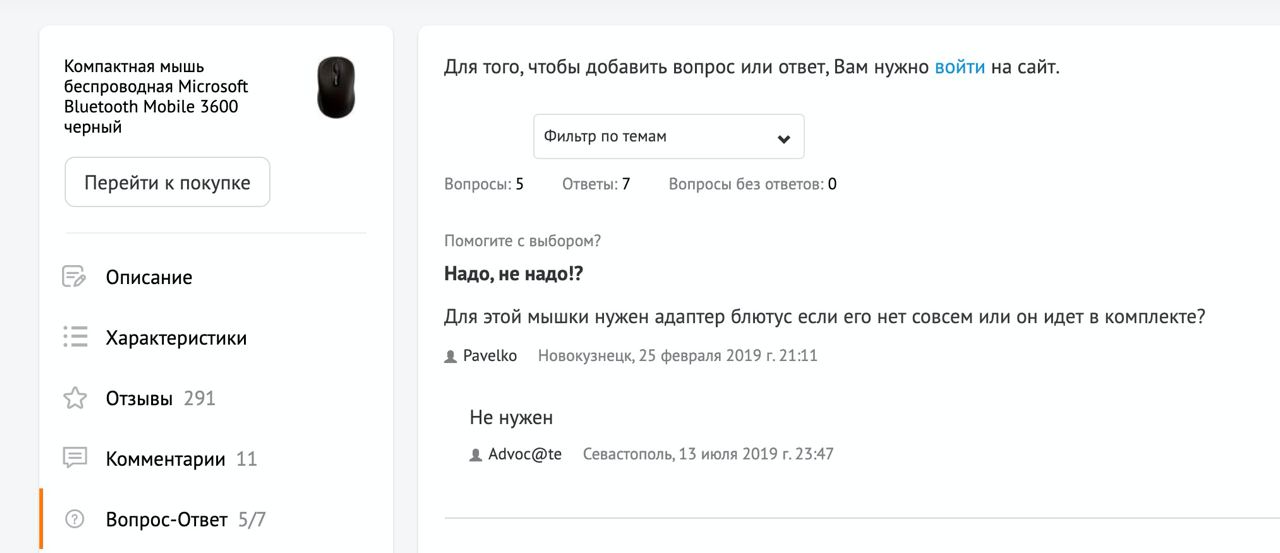Viewport: 1280px width, 553px height.
Task: Click the user icon next to Advoc@te
Action: (x=475, y=456)
